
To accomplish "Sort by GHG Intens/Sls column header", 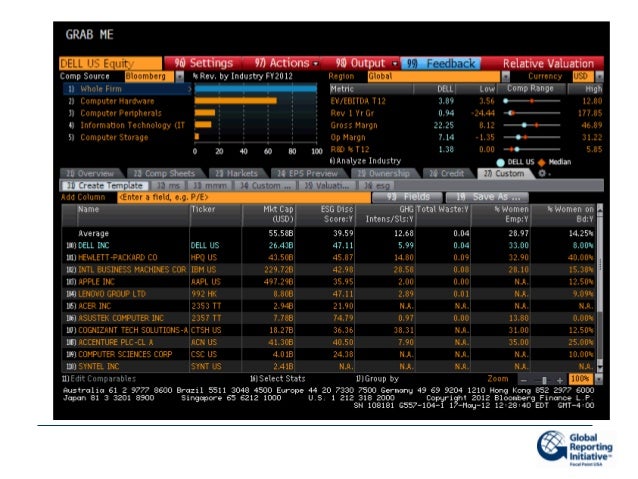I will 385,214.
